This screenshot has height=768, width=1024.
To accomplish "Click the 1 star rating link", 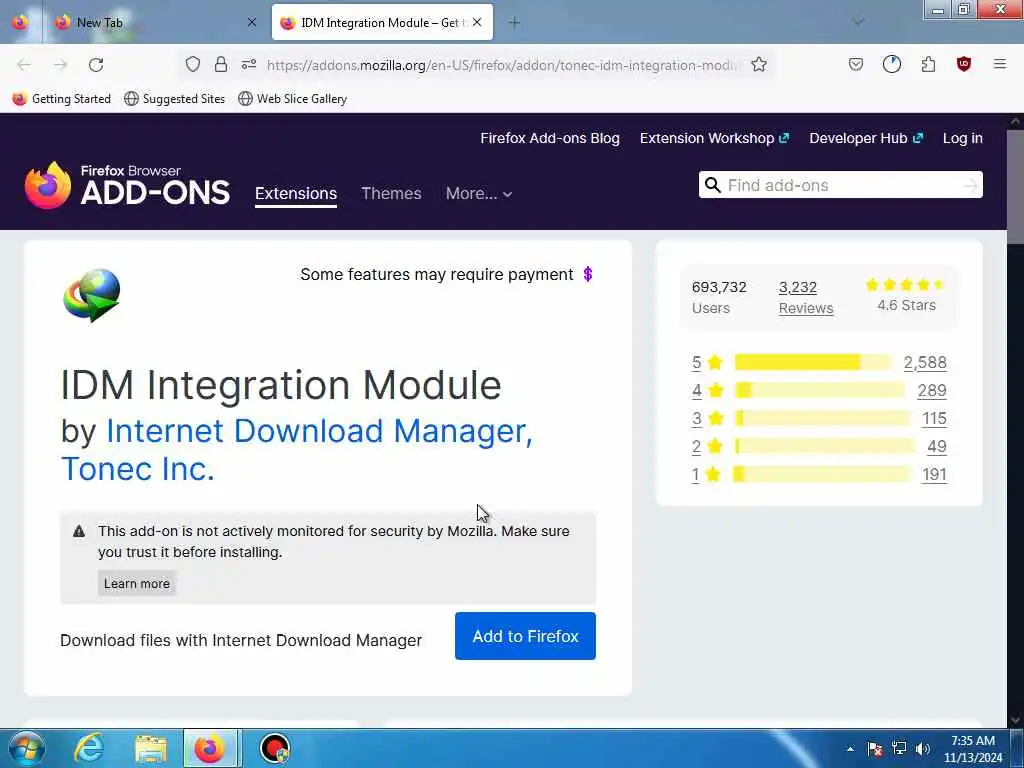I will 707,475.
